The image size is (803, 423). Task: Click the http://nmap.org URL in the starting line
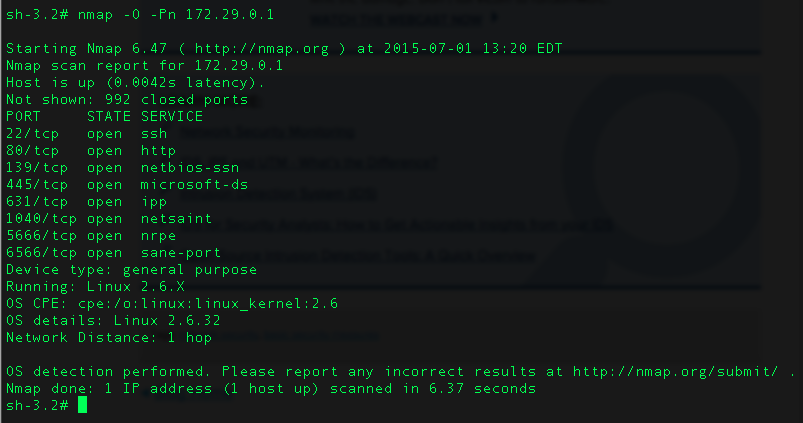[x=262, y=48]
